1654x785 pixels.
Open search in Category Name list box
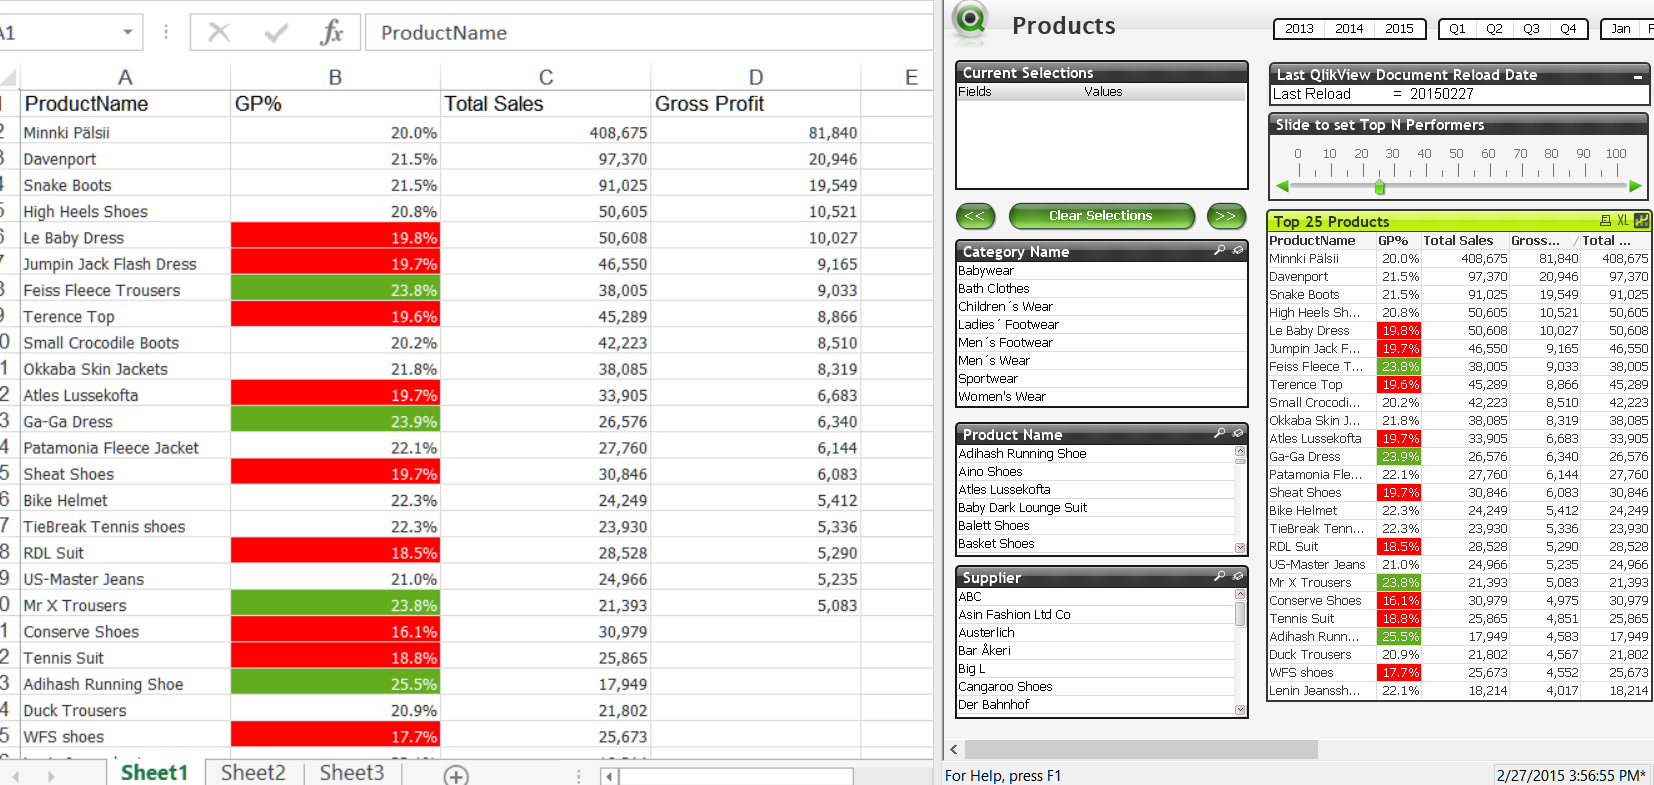click(1219, 251)
